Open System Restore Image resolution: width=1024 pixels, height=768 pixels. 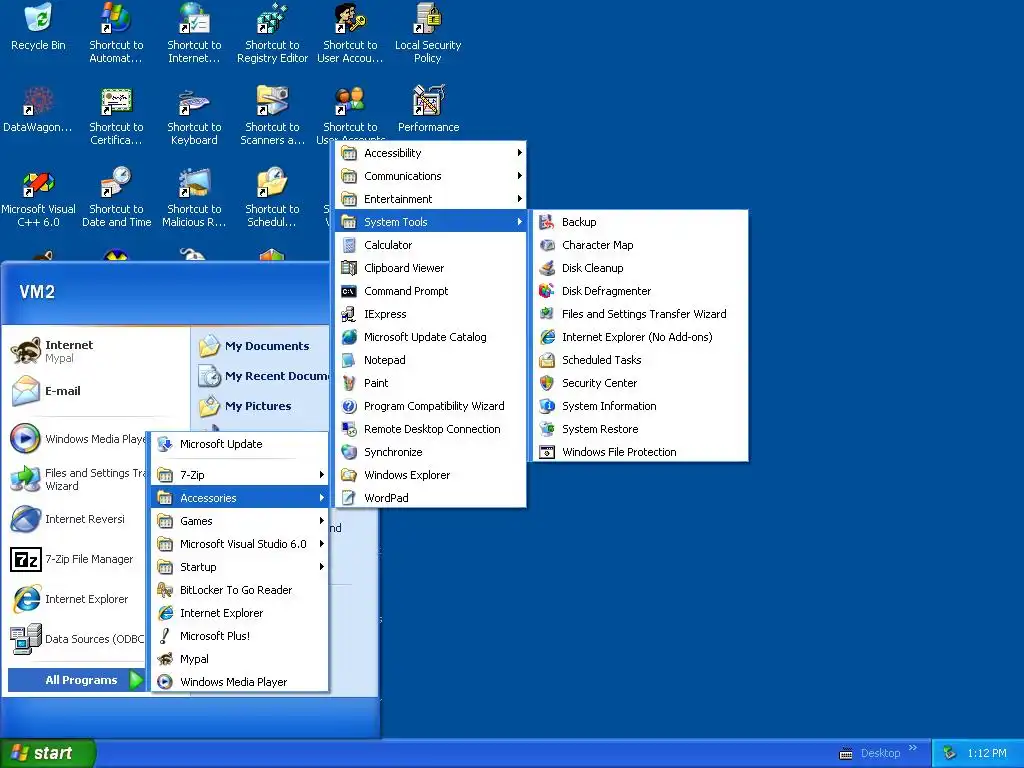click(641, 429)
